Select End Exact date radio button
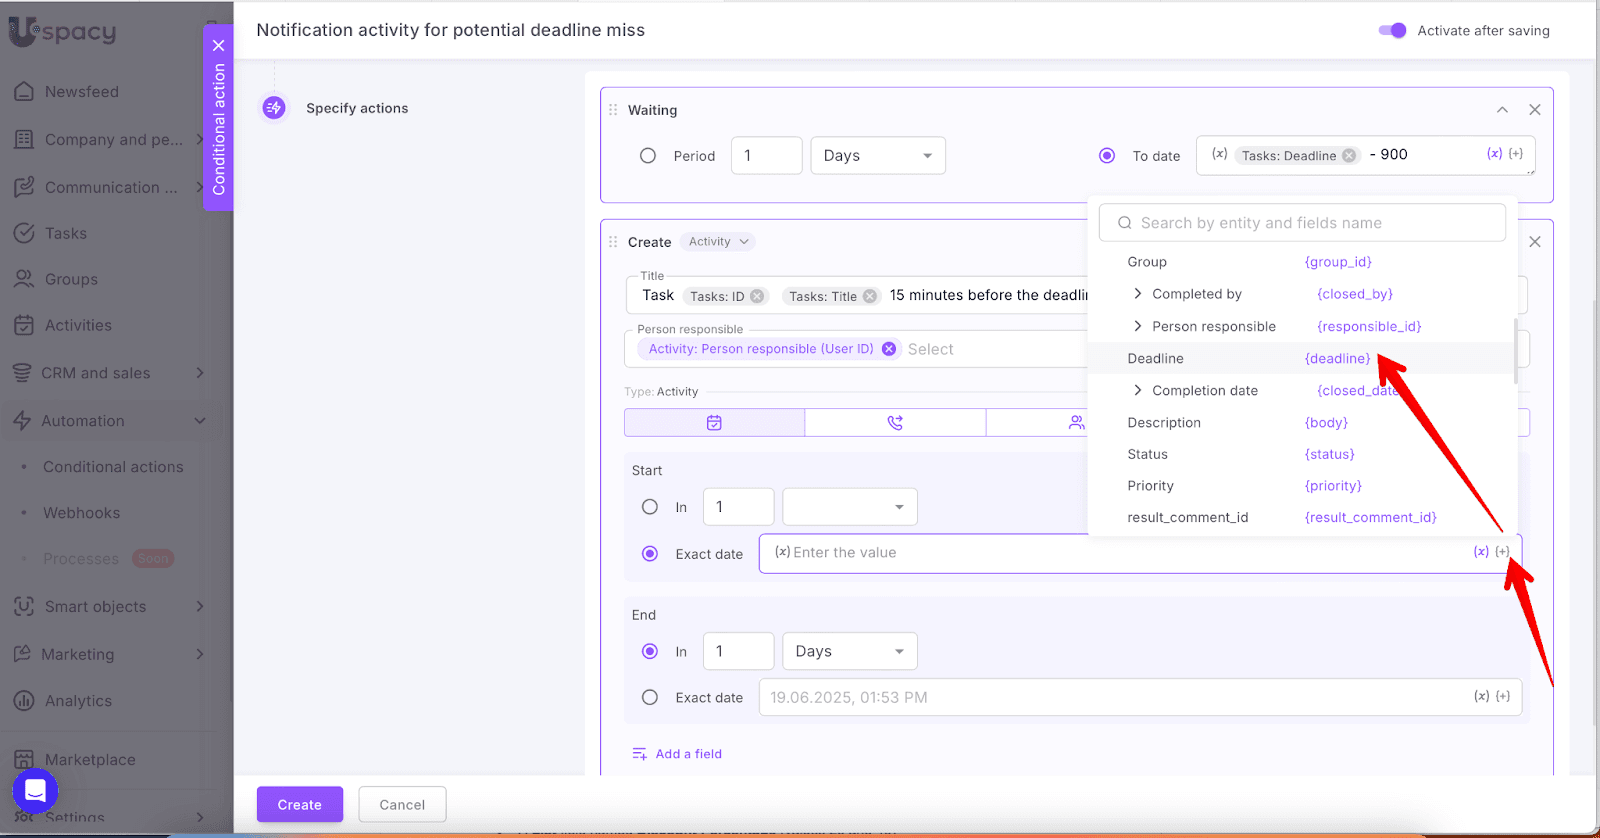Image resolution: width=1600 pixels, height=838 pixels. 650,698
